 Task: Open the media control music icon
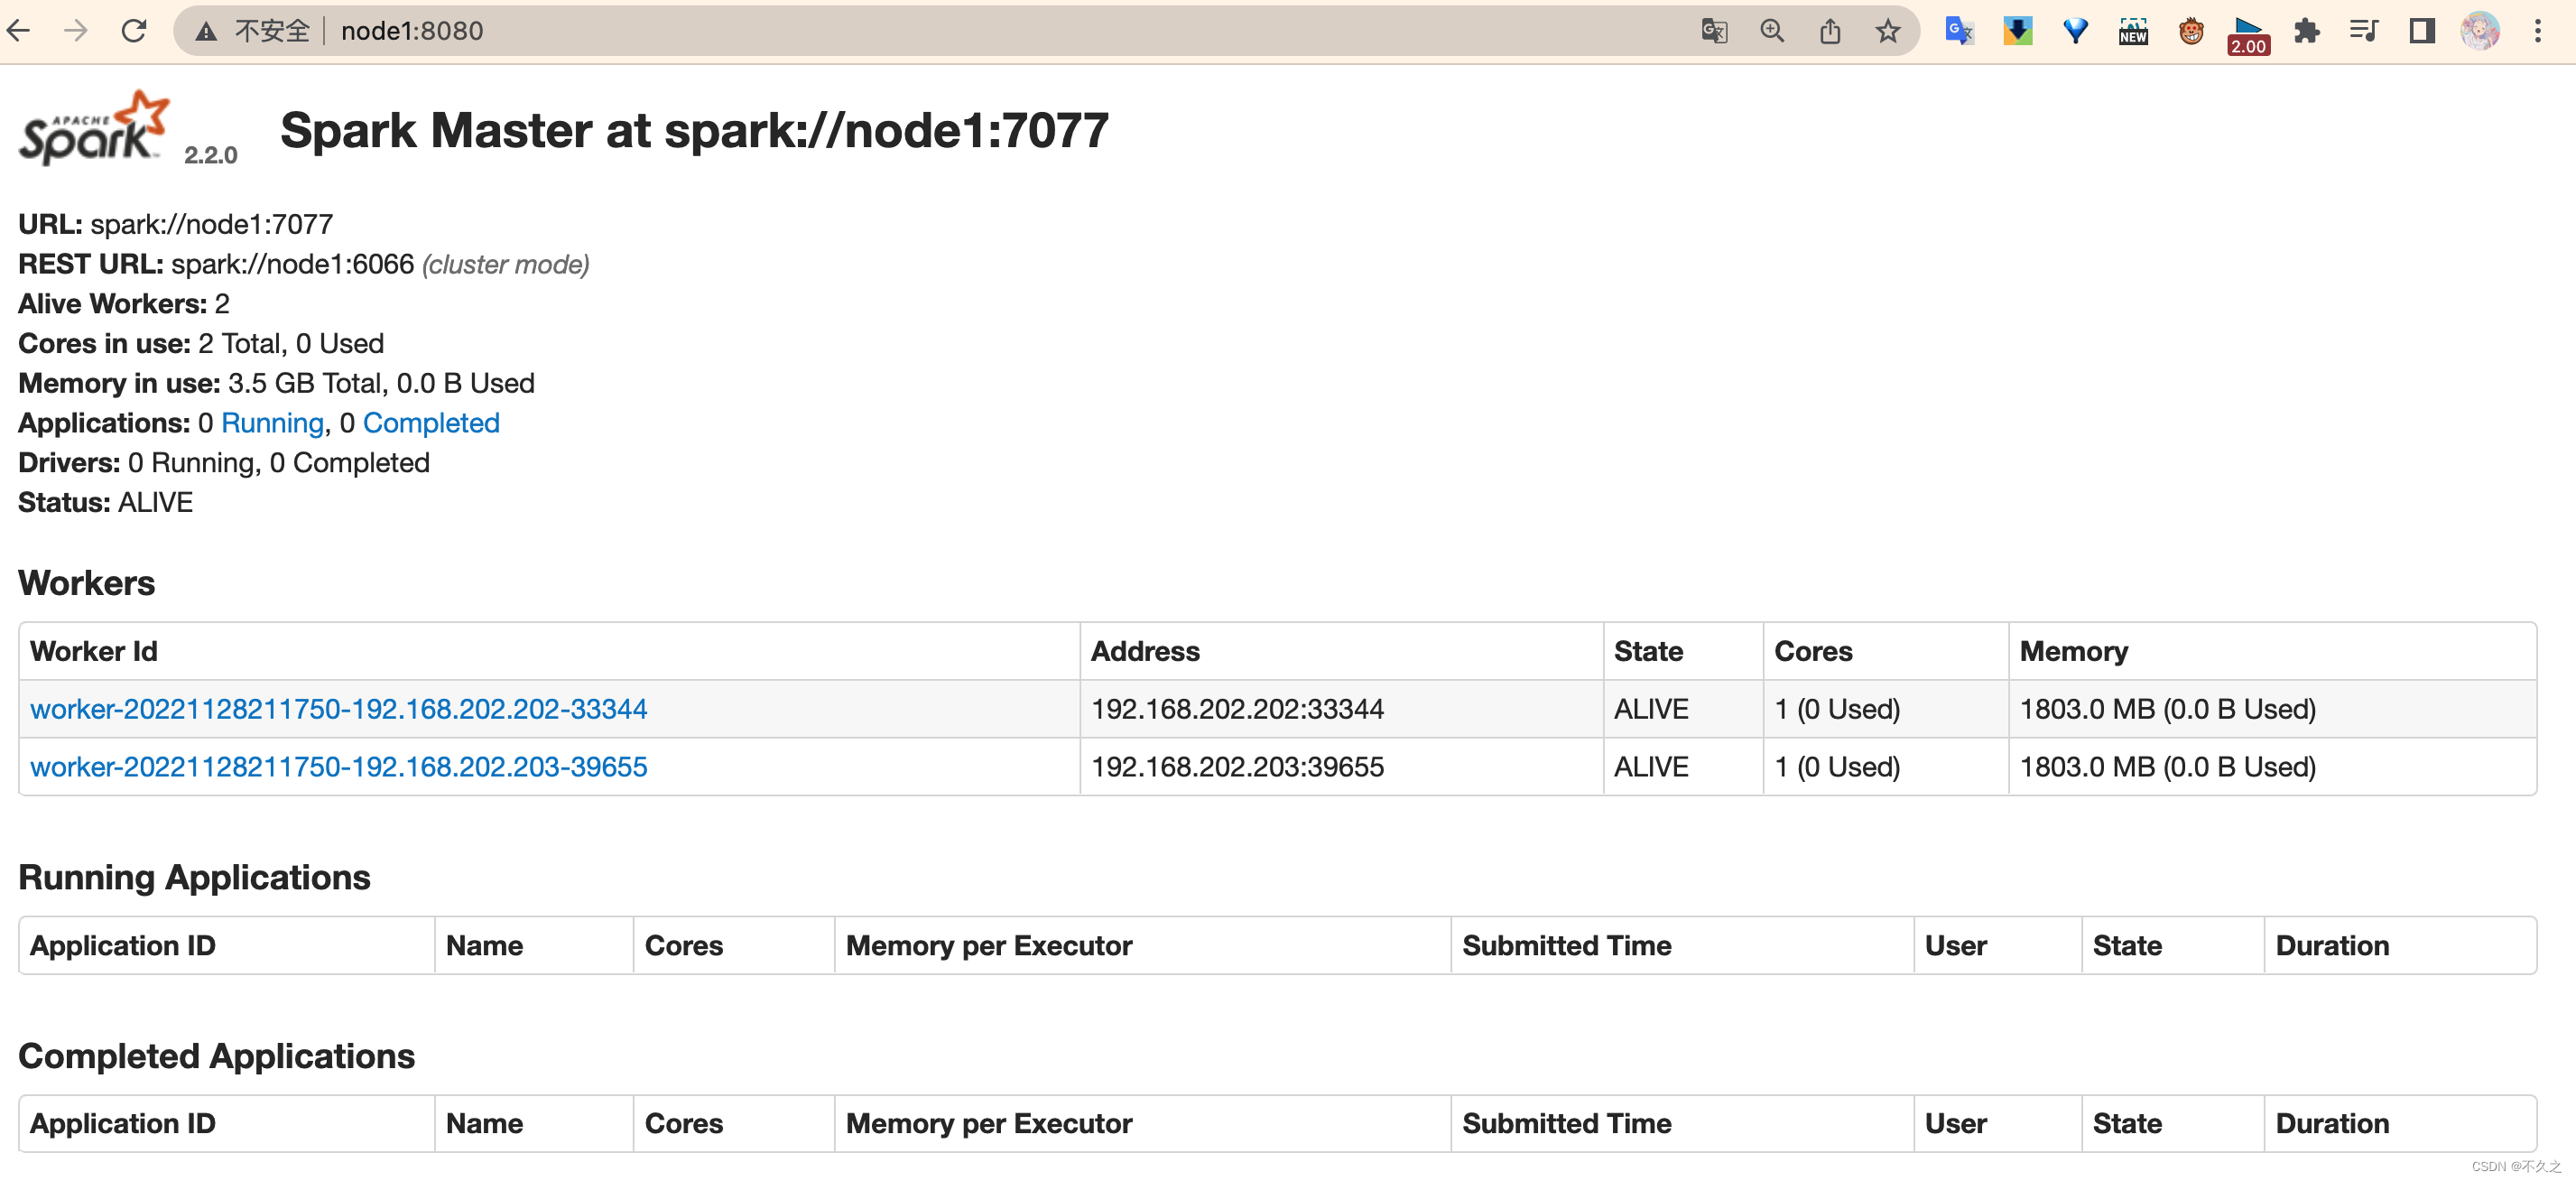(2364, 31)
